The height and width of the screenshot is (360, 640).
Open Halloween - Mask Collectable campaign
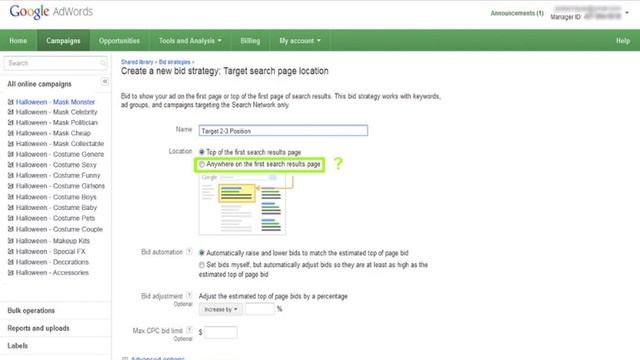tap(60, 144)
